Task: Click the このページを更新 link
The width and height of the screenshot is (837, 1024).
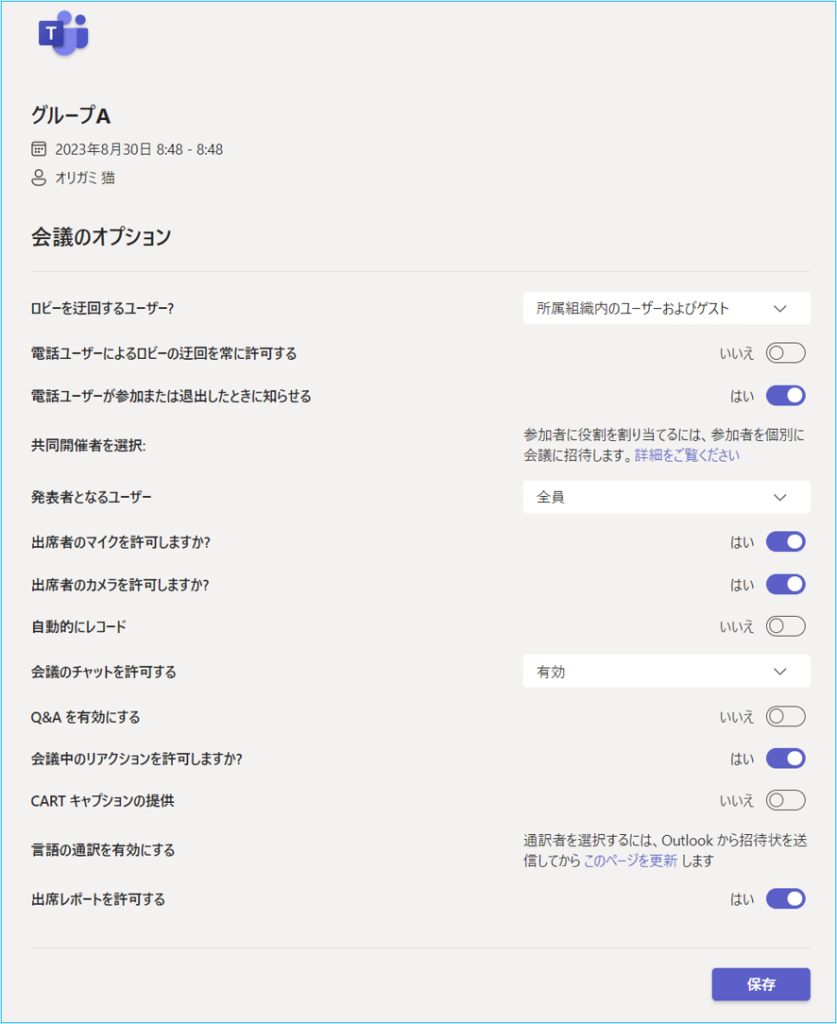Action: (630, 860)
